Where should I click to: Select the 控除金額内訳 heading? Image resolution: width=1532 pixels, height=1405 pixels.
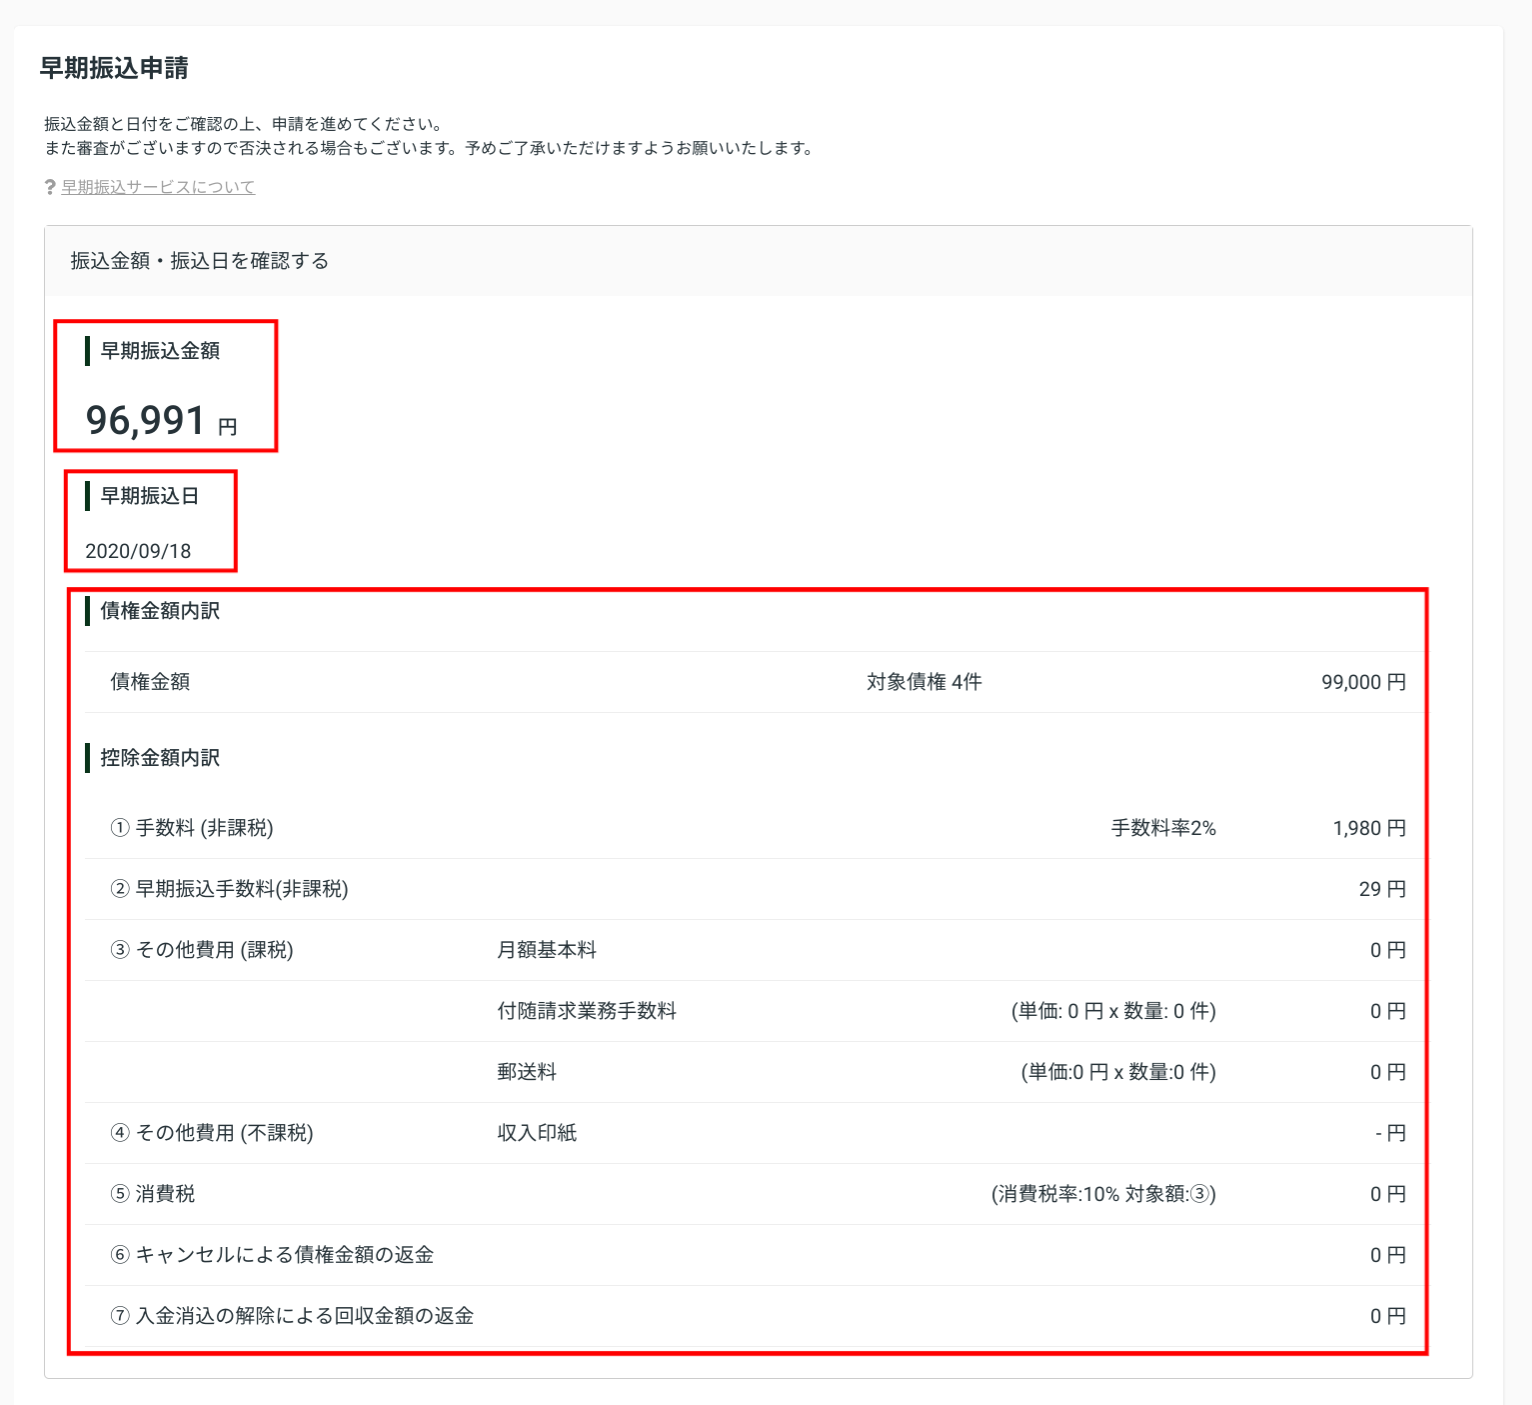pyautogui.click(x=160, y=758)
